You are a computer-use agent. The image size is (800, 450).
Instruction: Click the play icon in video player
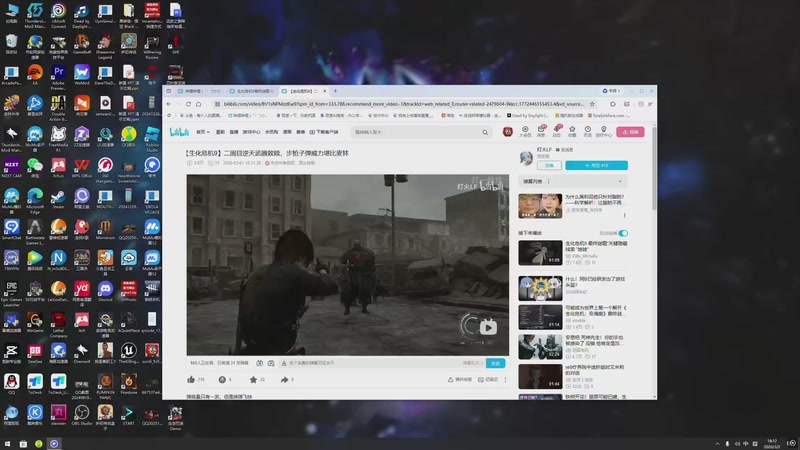(488, 328)
